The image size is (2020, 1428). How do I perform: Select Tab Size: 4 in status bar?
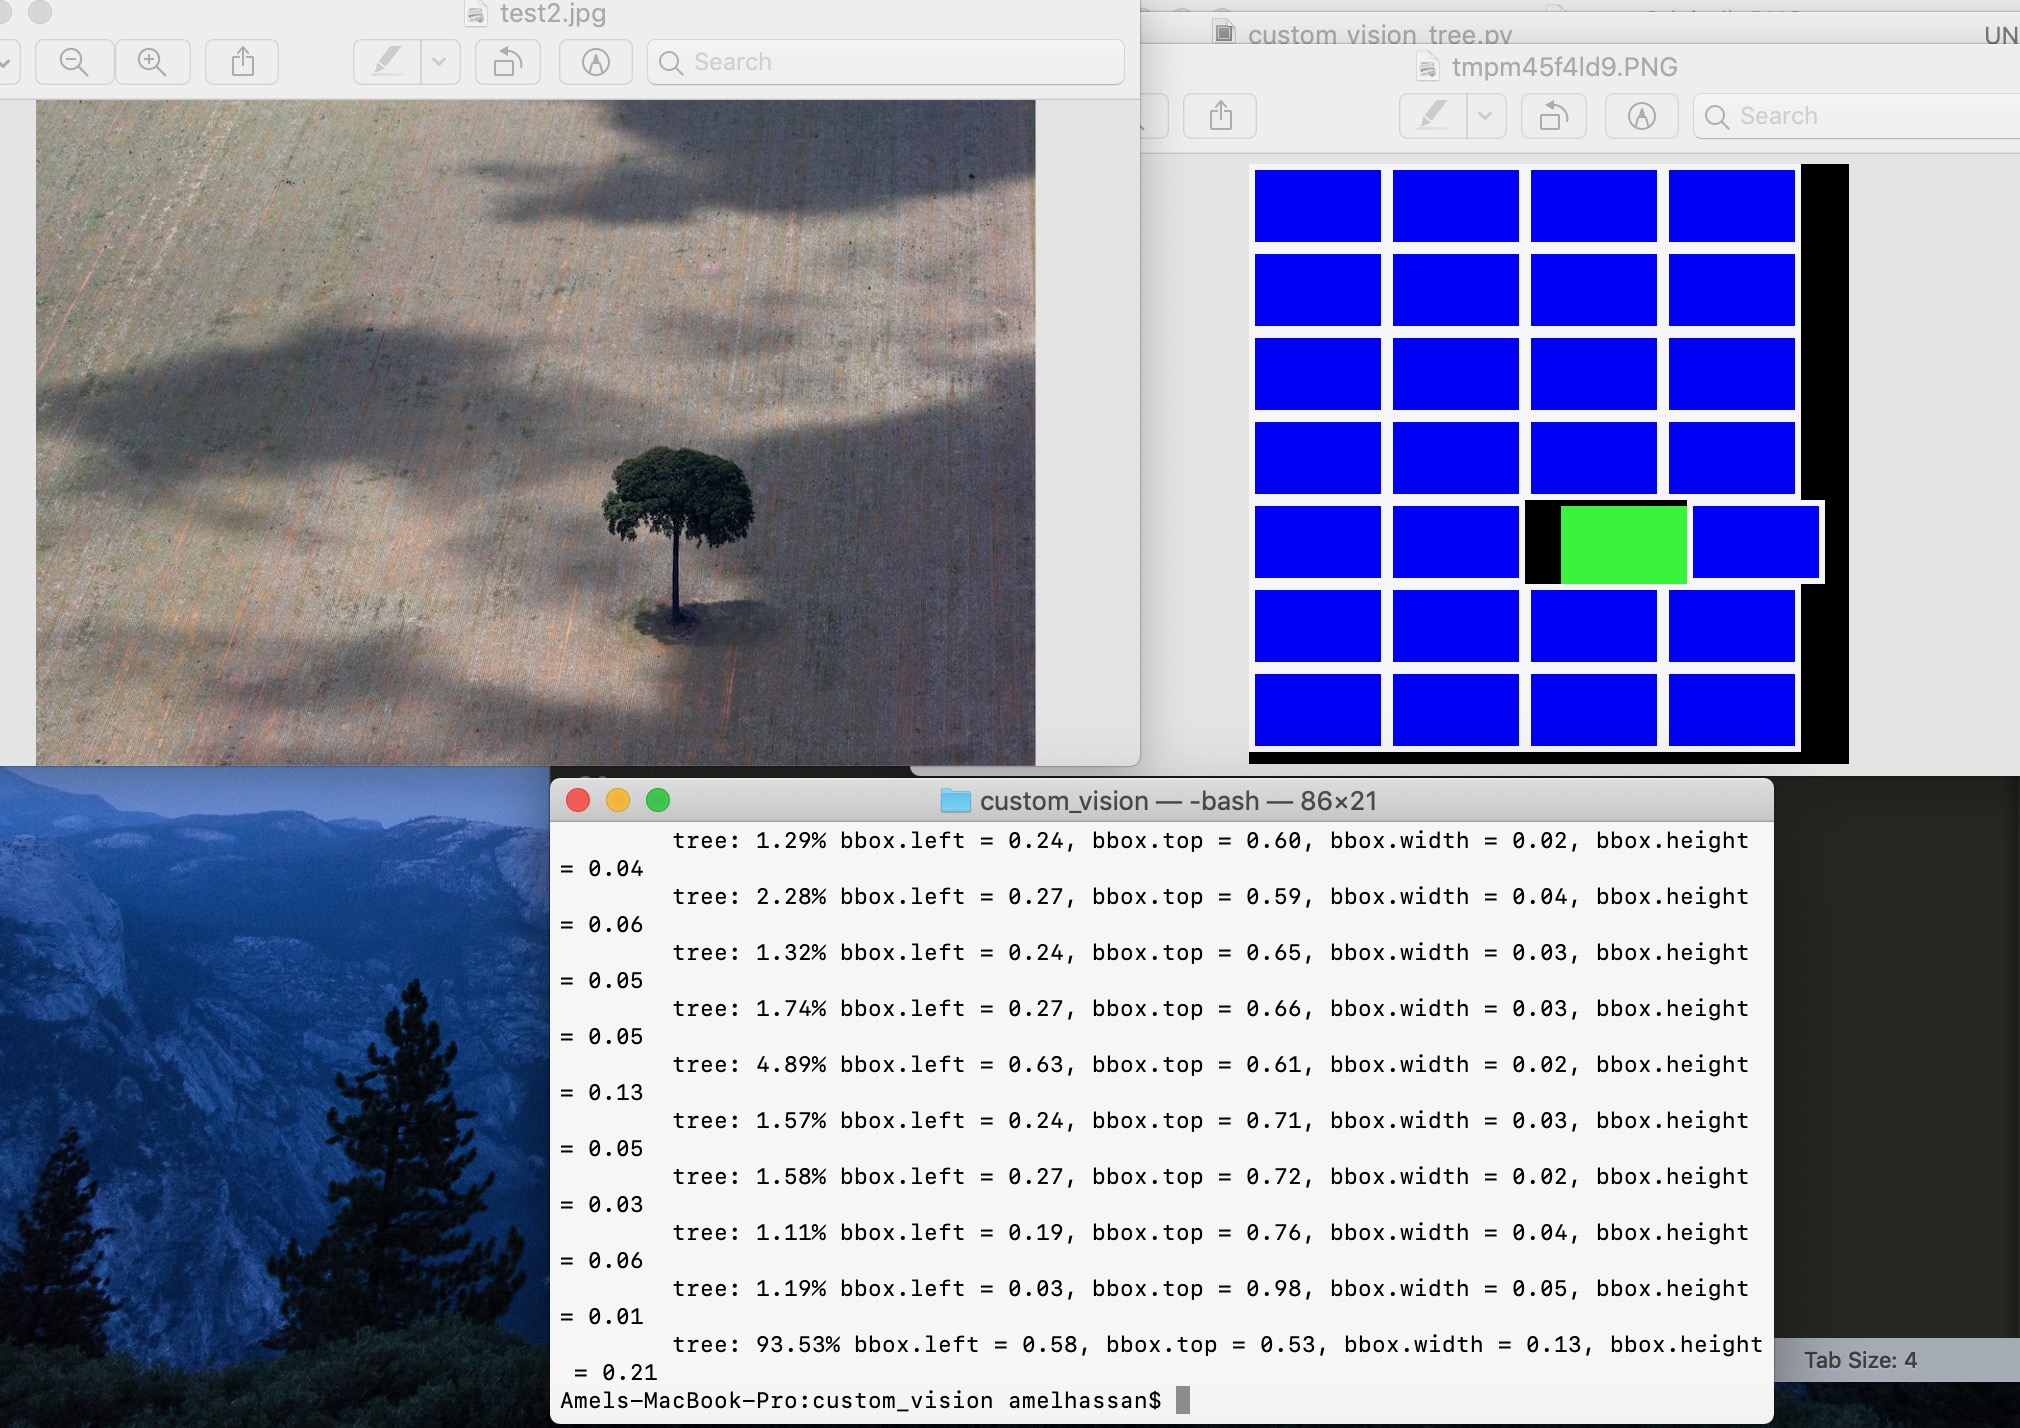pos(1860,1360)
